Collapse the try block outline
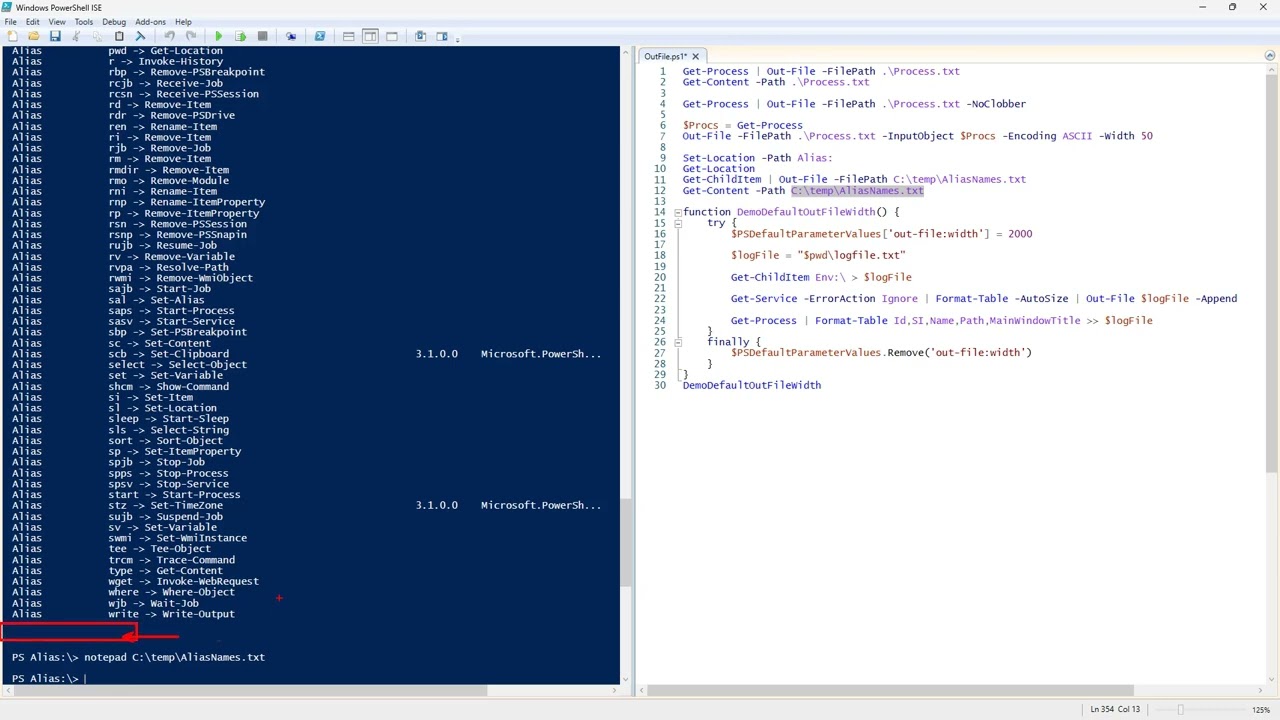The image size is (1280, 720). pyautogui.click(x=677, y=223)
